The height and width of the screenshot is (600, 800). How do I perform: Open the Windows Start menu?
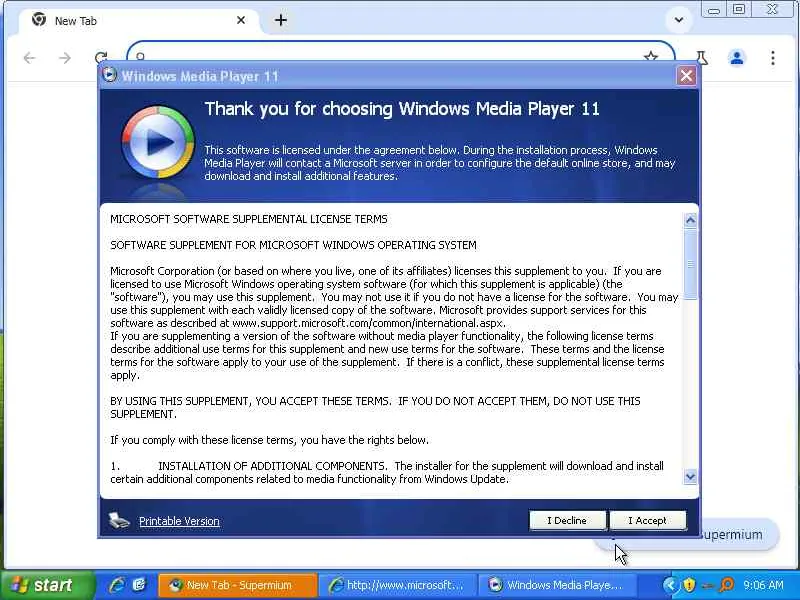pyautogui.click(x=47, y=585)
